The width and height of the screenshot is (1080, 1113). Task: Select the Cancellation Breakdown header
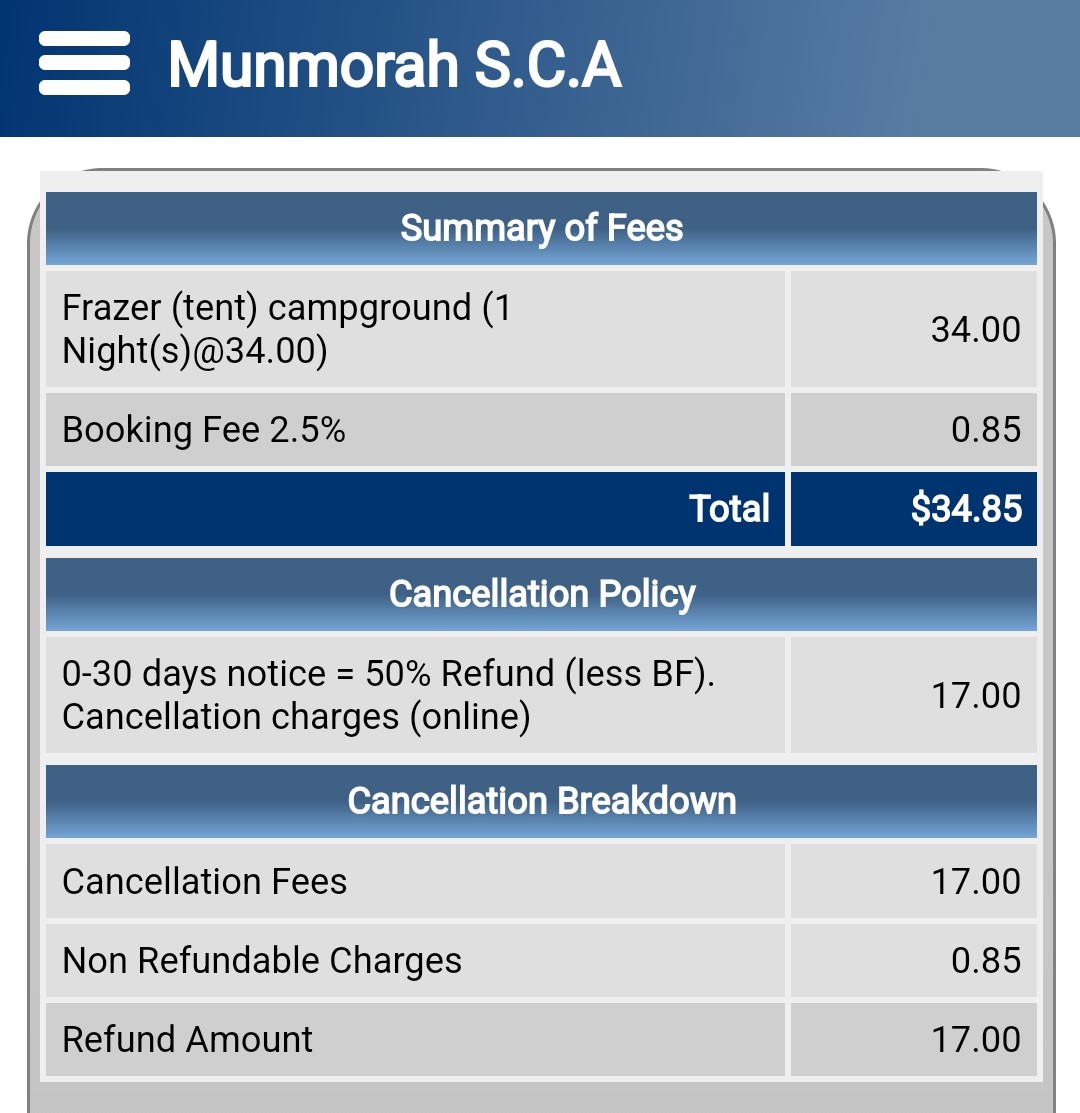coord(541,801)
